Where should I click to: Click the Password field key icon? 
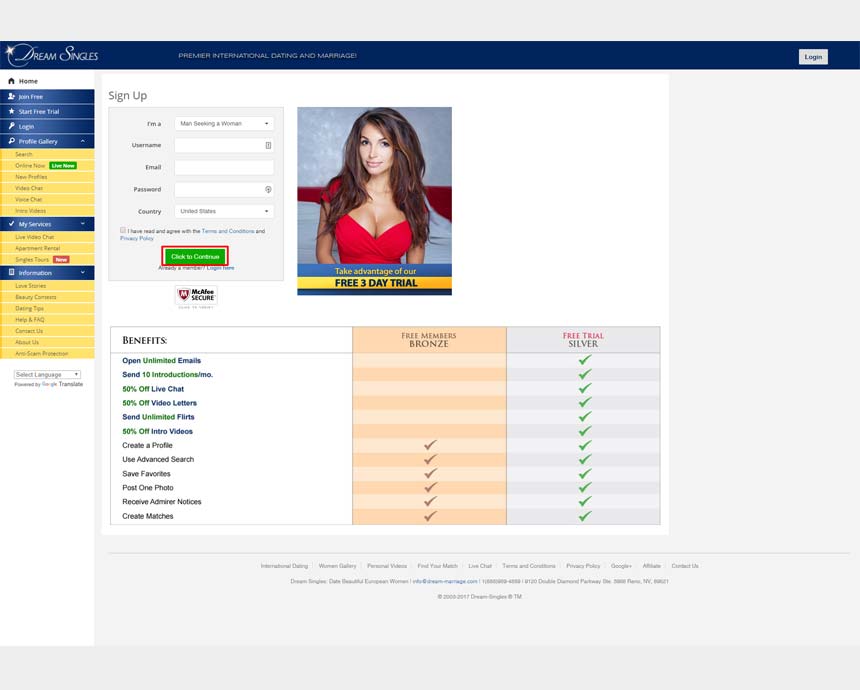pyautogui.click(x=268, y=189)
